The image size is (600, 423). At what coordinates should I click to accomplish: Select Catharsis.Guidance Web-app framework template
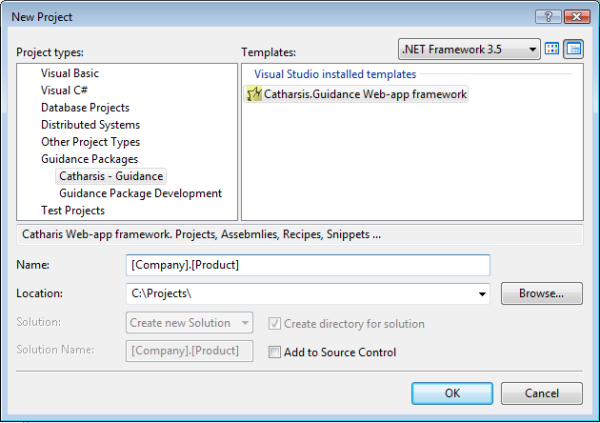[x=356, y=94]
